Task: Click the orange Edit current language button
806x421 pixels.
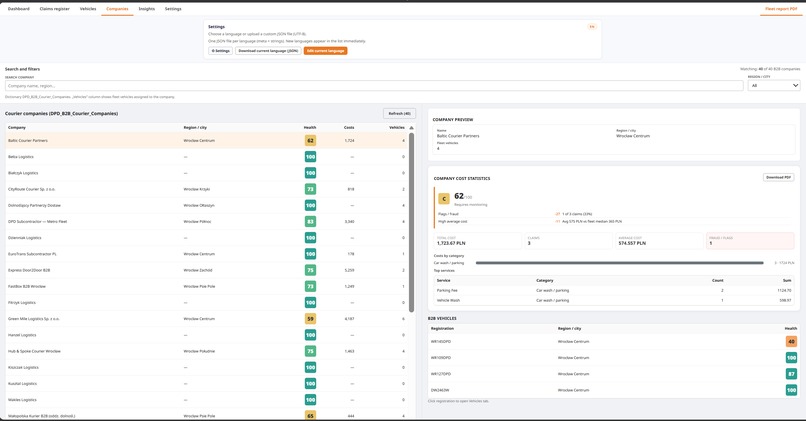Action: pyautogui.click(x=325, y=51)
